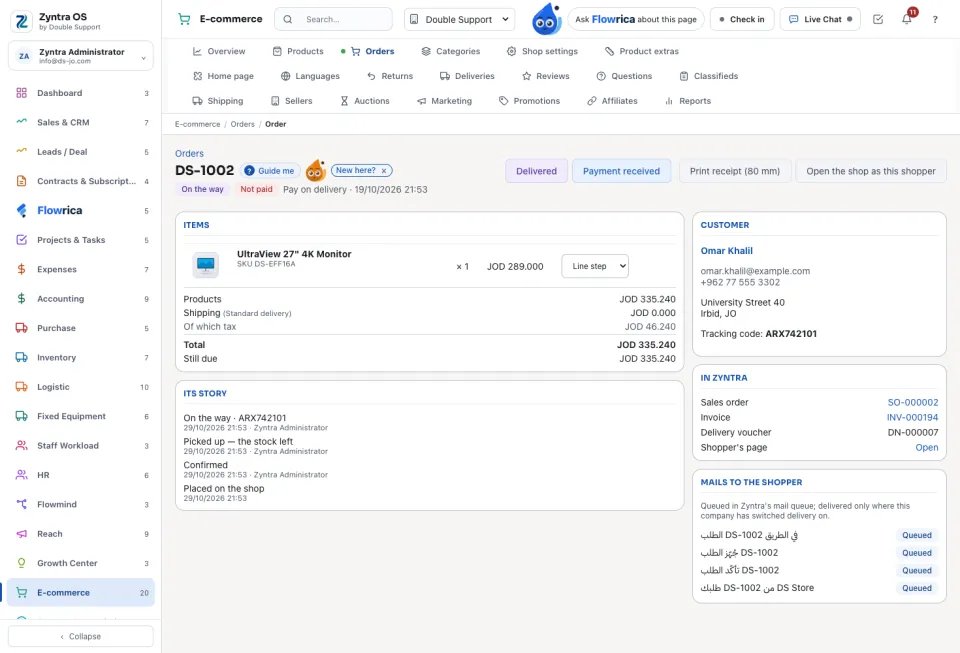Dismiss the New here? badge

[x=384, y=171]
